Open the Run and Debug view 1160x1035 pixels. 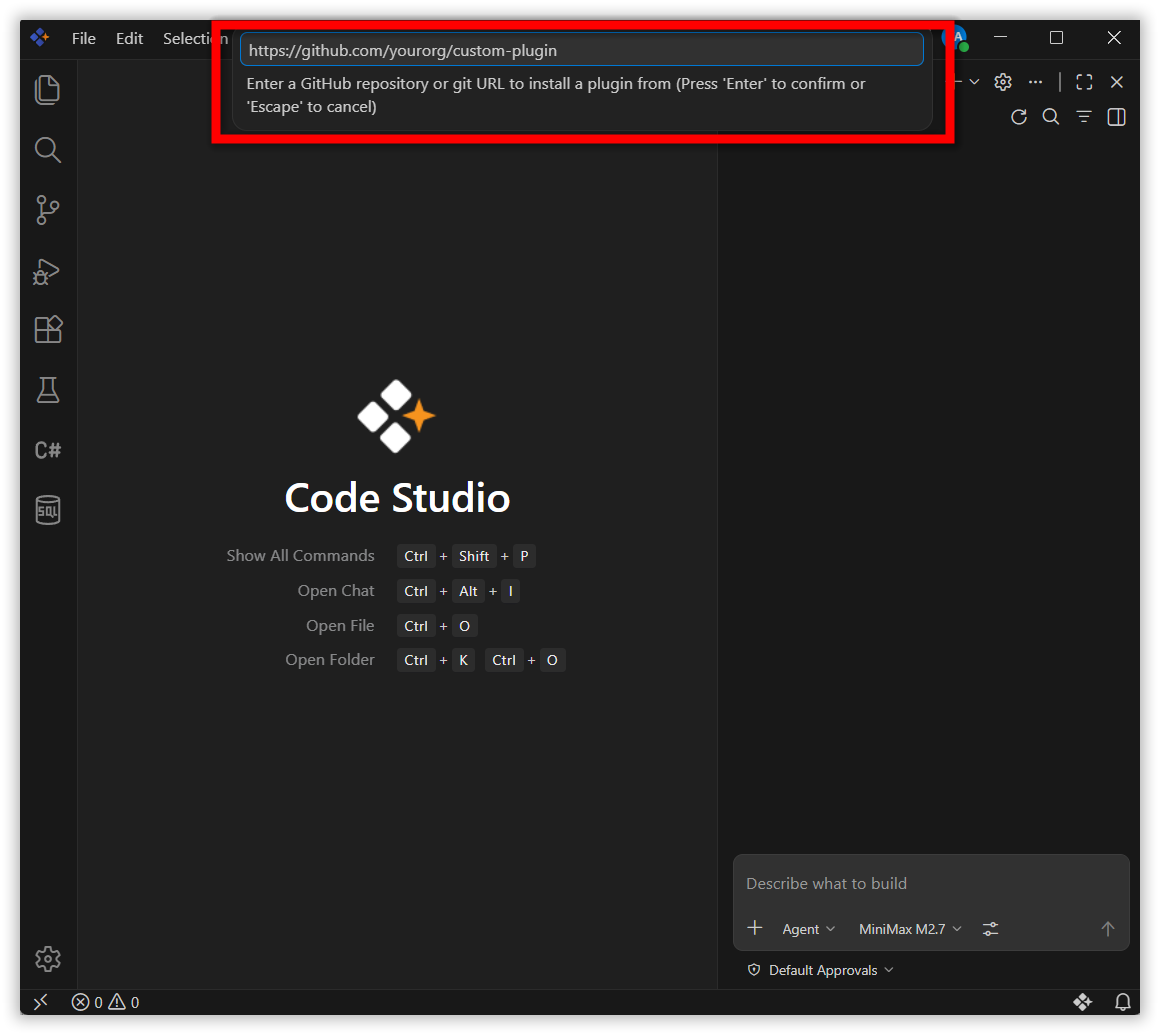(x=47, y=271)
